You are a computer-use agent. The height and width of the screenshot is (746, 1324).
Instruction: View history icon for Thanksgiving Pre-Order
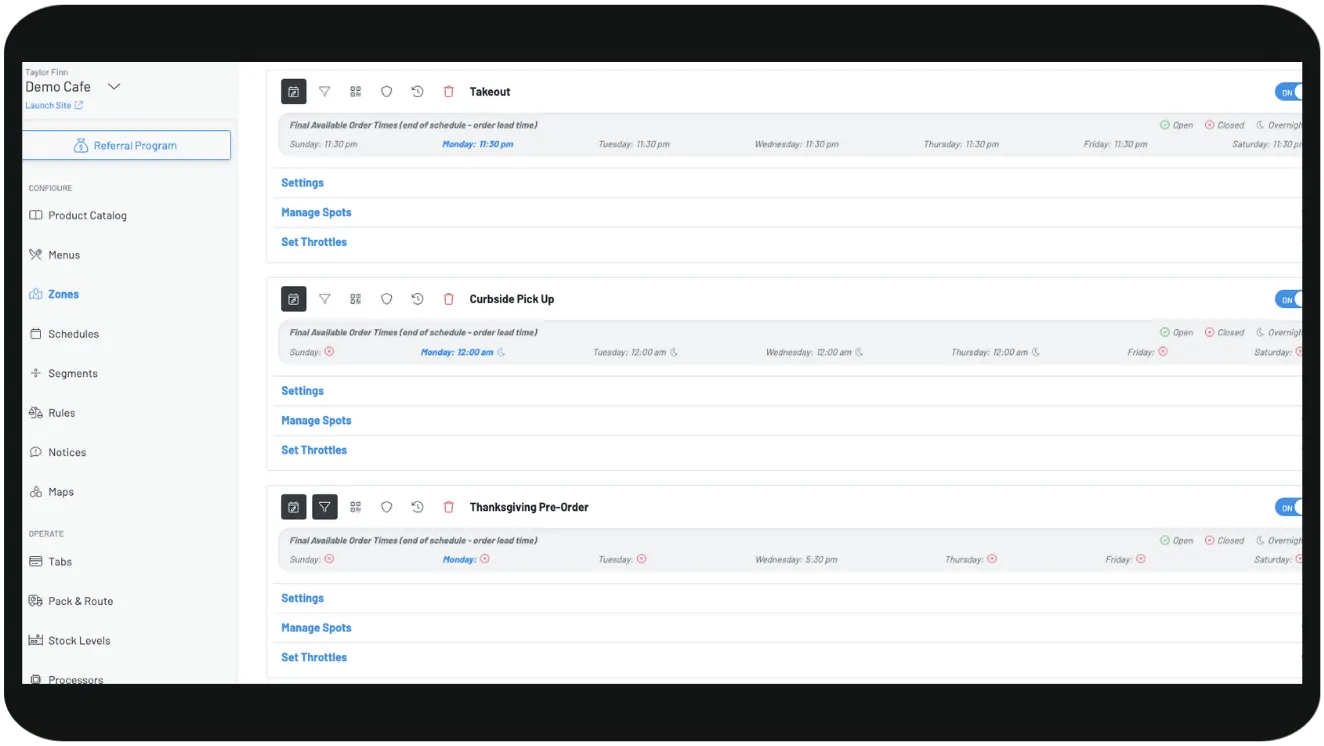[417, 507]
